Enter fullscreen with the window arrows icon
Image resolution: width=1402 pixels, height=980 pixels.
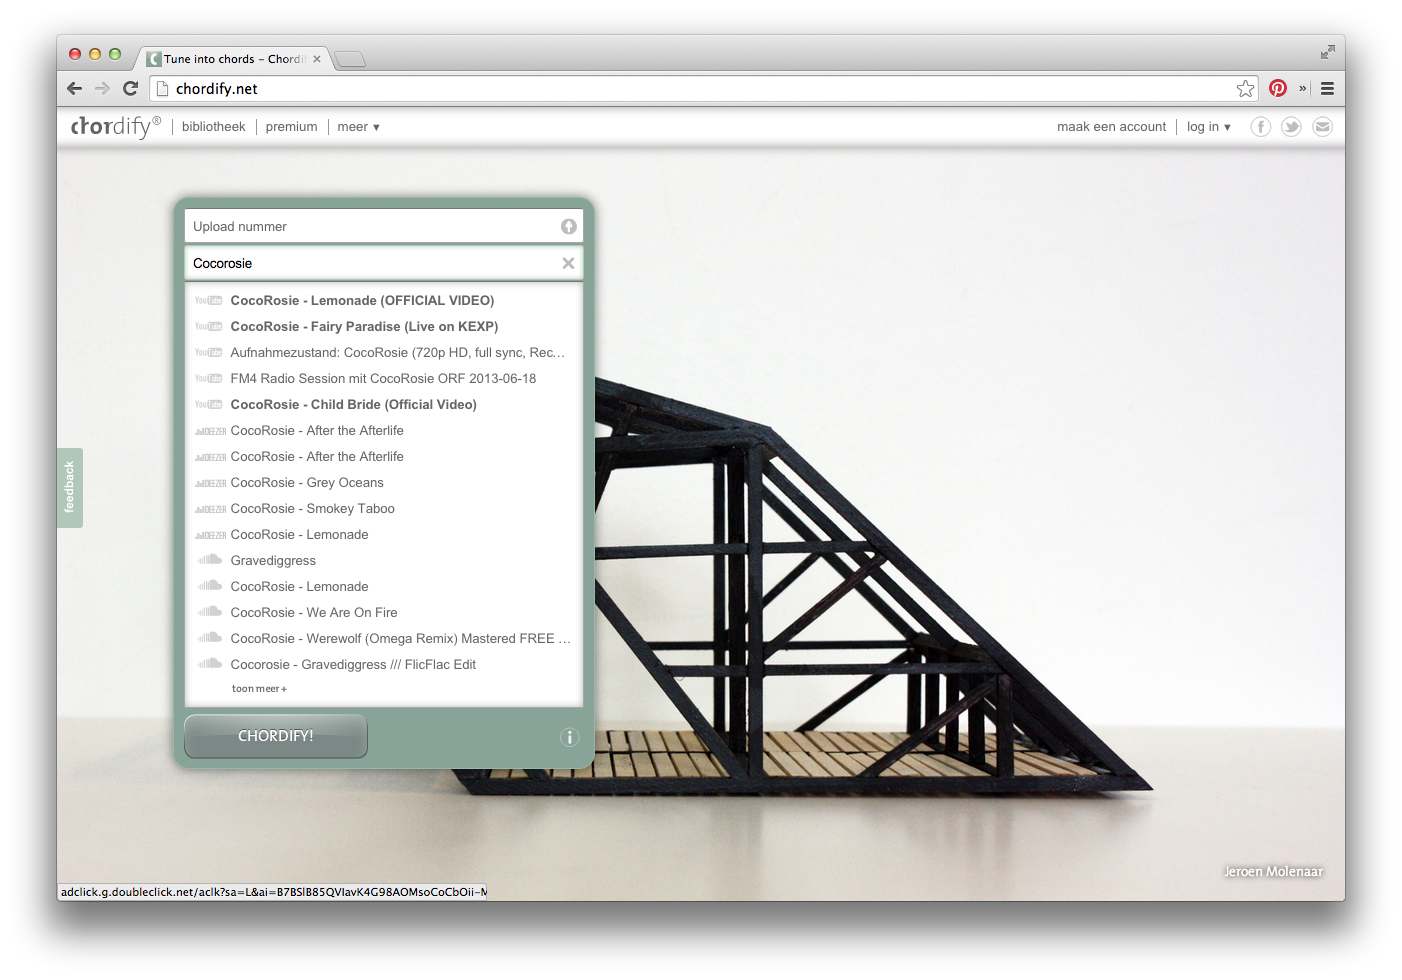pos(1327,52)
